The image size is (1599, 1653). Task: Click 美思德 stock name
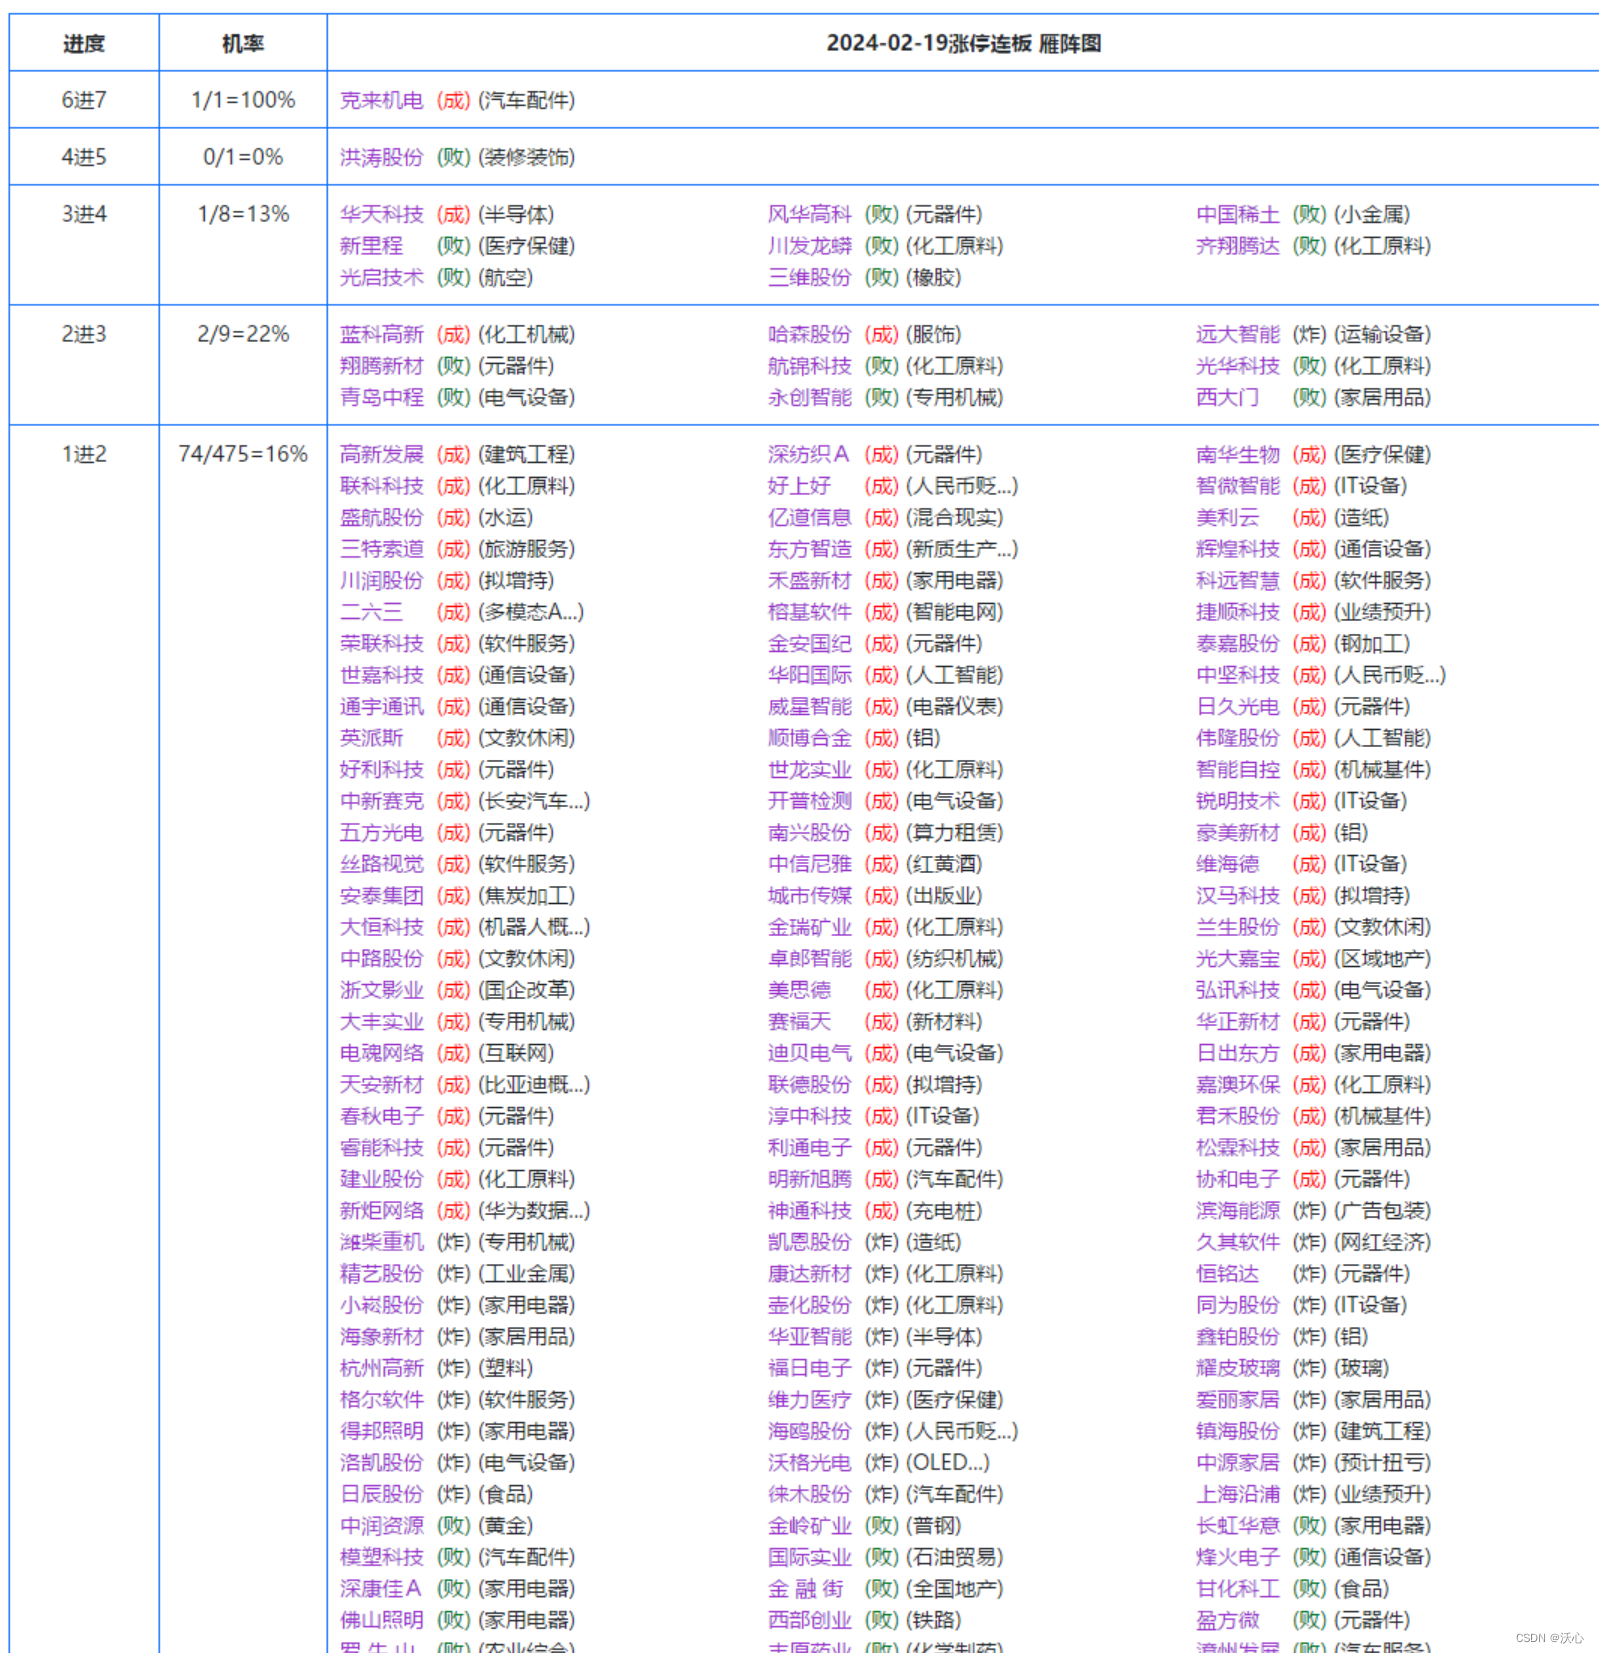pyautogui.click(x=799, y=990)
